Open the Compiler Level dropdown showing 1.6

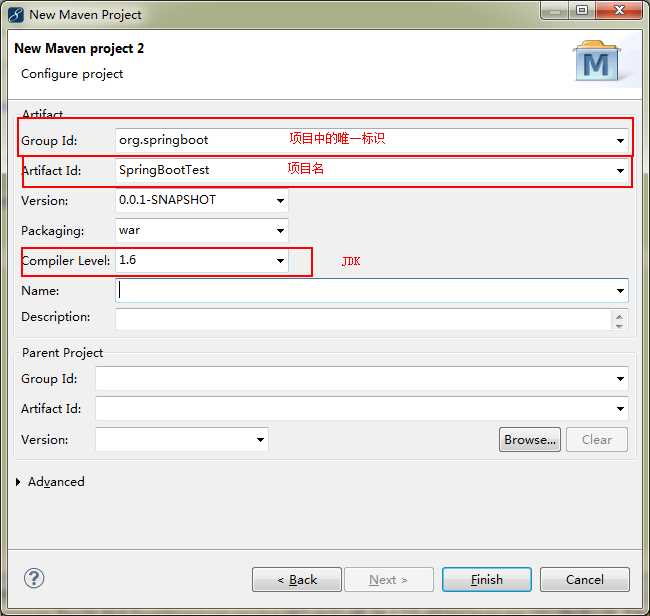(x=280, y=260)
